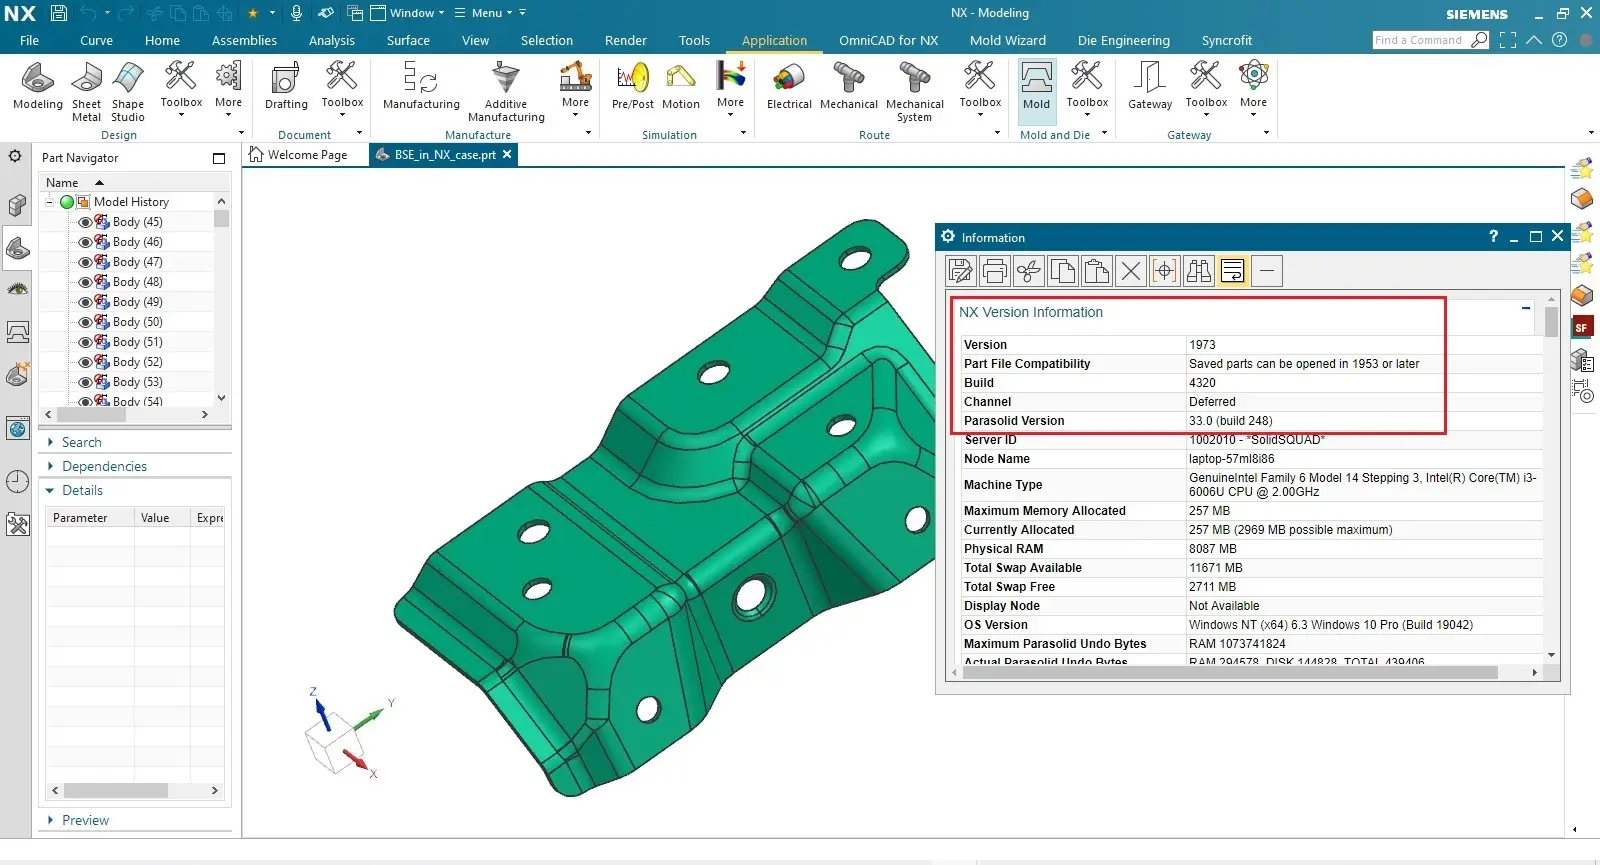Clear the Information window with the X icon
This screenshot has width=1600, height=865.
(1131, 271)
